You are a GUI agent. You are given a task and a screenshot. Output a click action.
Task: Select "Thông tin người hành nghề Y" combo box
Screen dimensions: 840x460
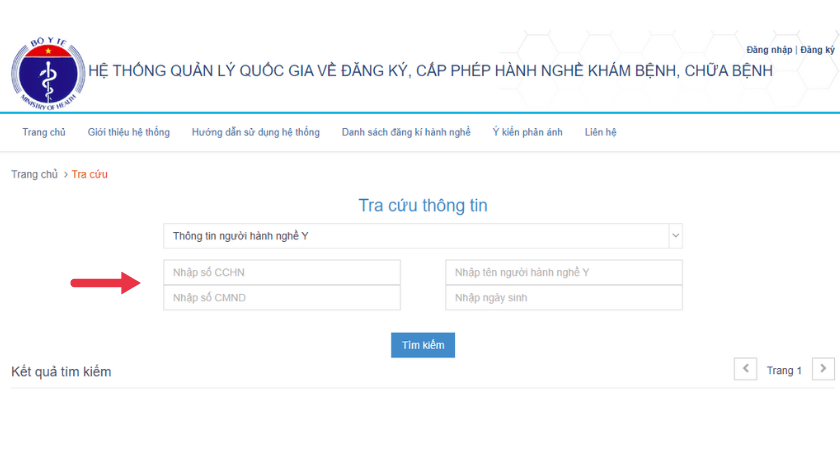423,236
